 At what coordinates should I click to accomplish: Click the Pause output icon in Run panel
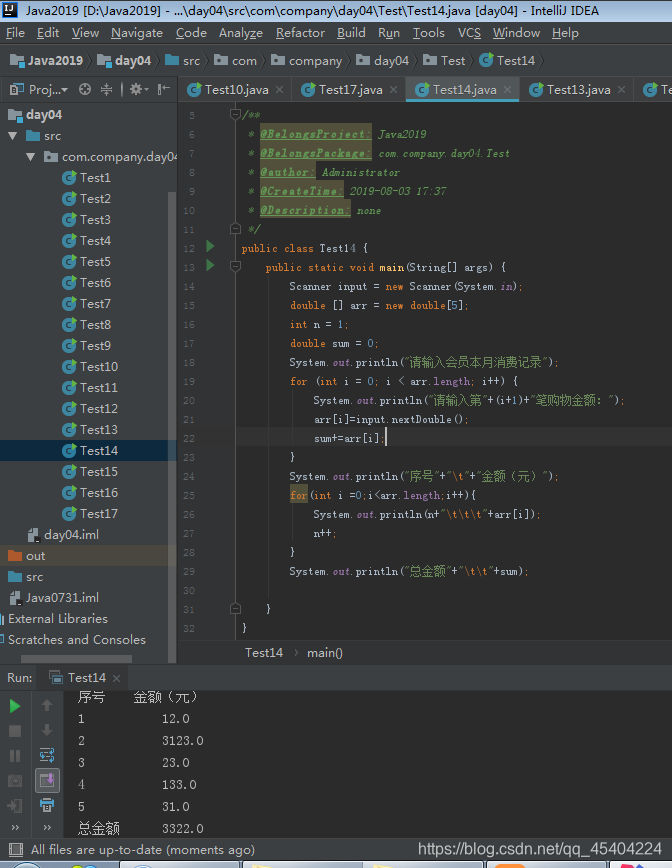[x=15, y=756]
